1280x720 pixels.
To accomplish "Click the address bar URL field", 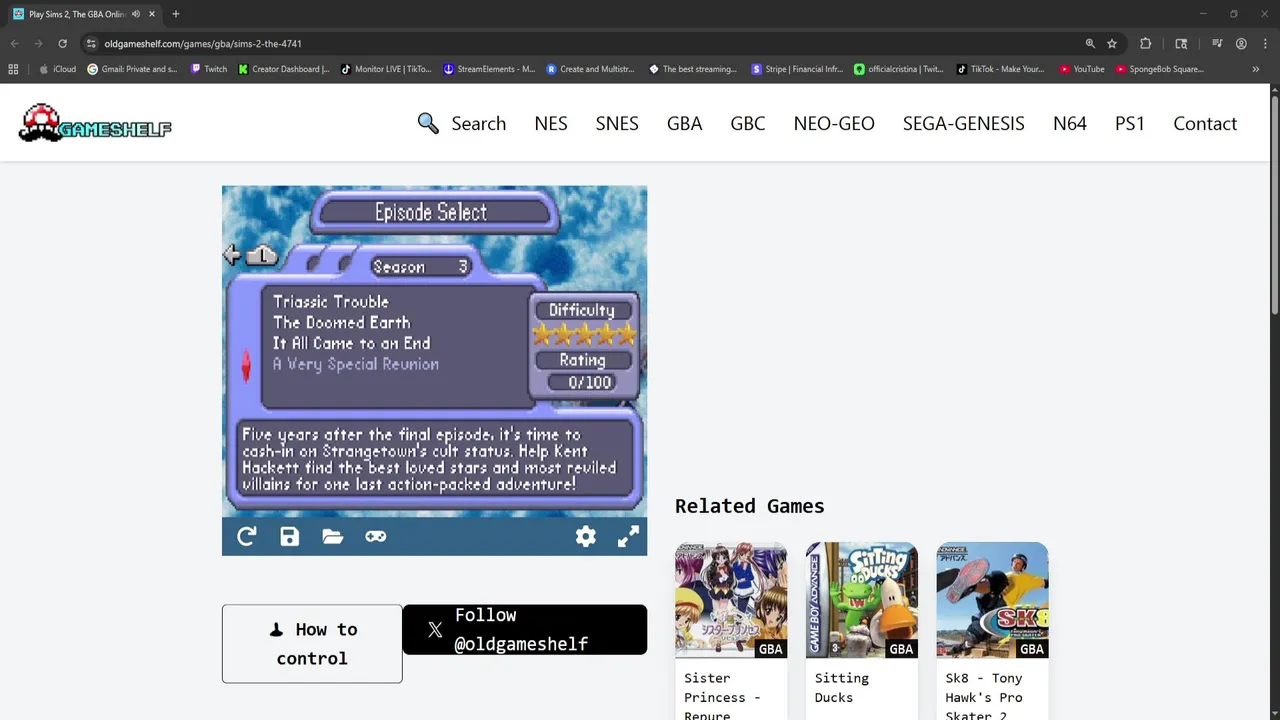I will coord(580,44).
